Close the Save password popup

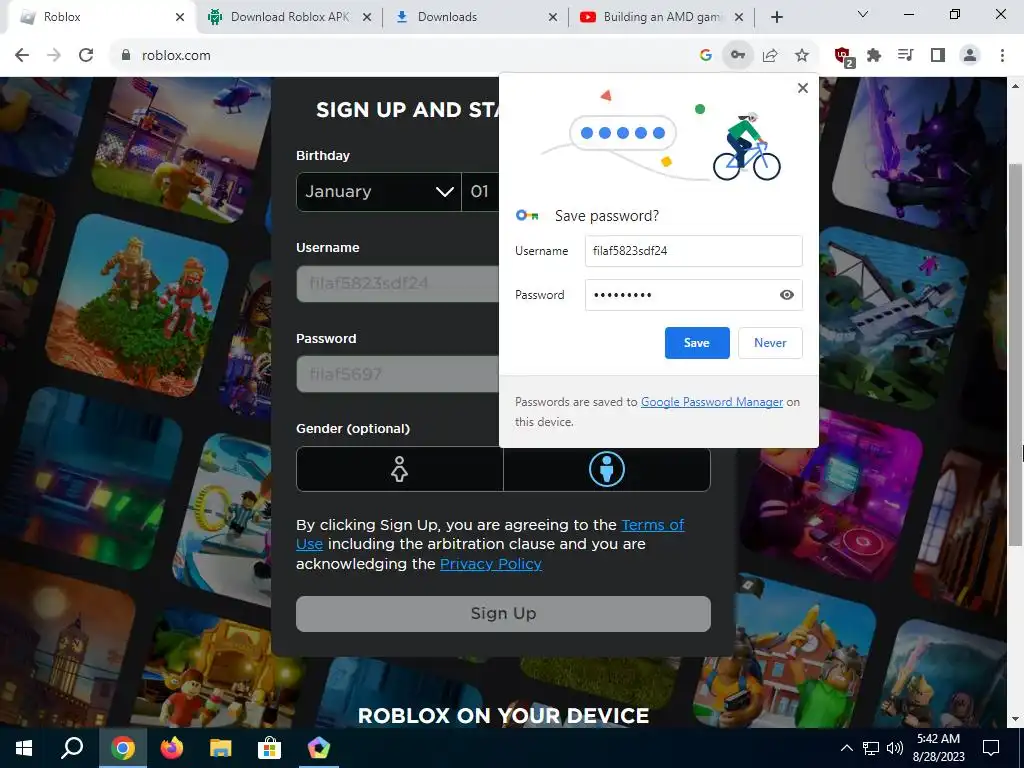click(x=803, y=88)
